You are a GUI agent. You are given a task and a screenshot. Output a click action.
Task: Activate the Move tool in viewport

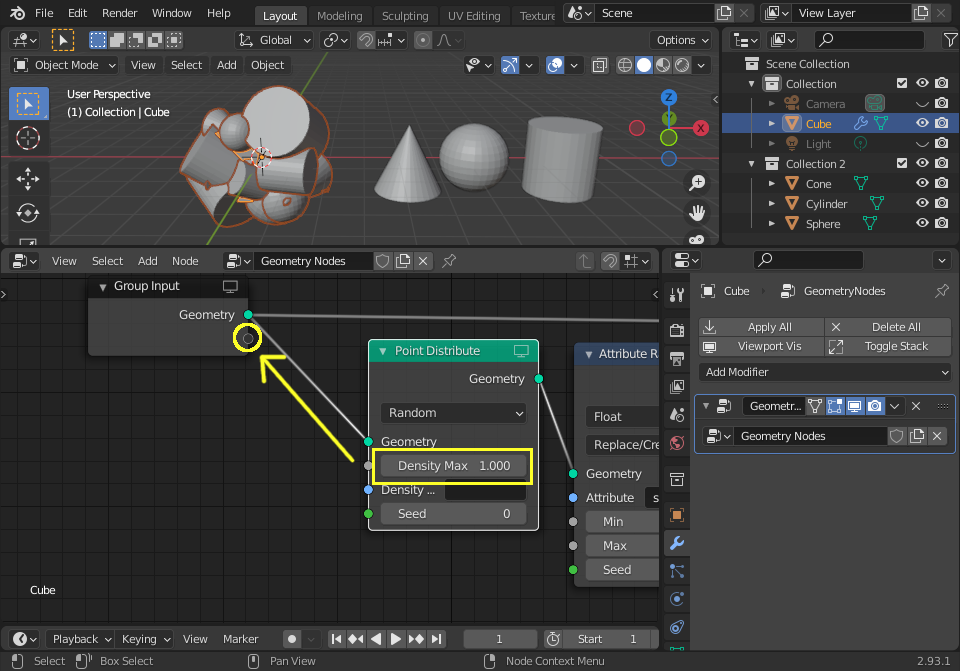click(28, 179)
